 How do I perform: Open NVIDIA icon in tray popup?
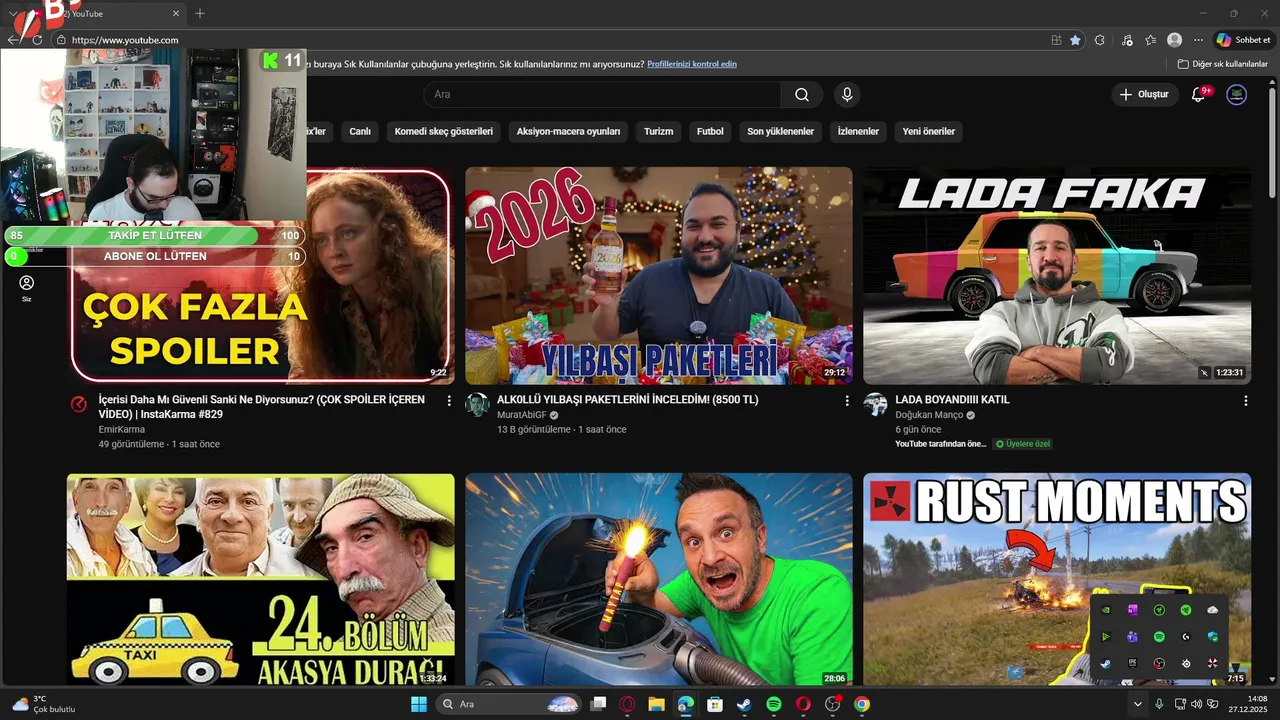[1106, 610]
